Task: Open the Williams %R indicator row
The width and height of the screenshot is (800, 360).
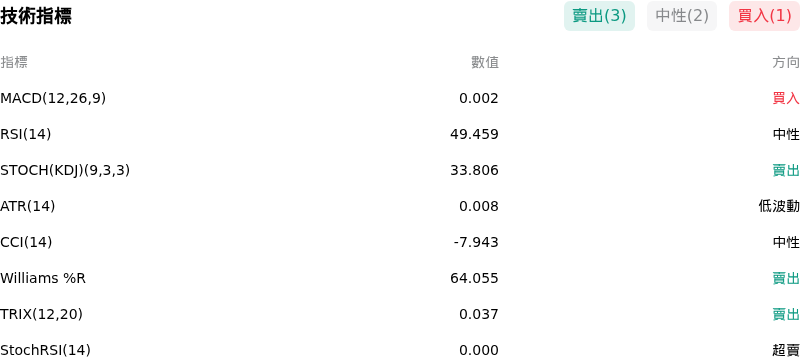Action: click(400, 278)
